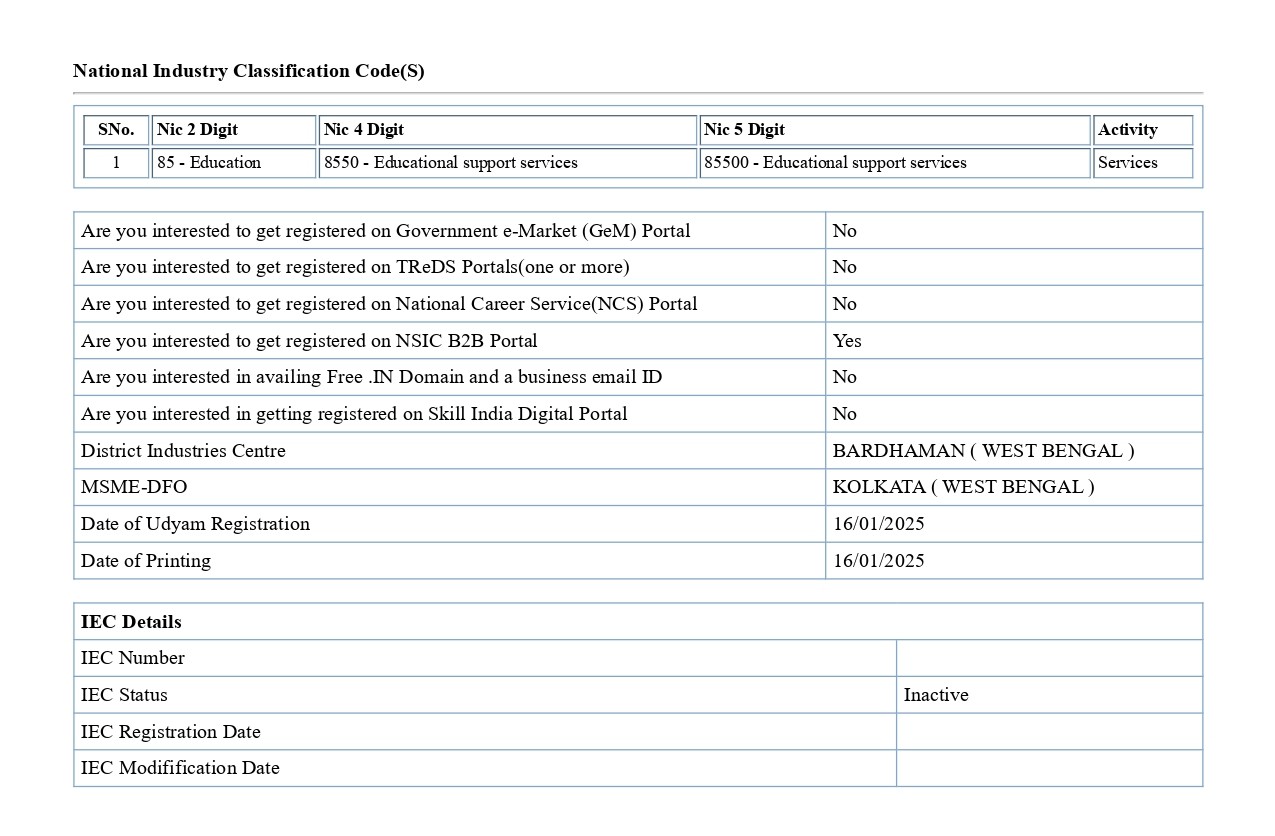
Task: Click the 'Services' activity cell
Action: (1127, 163)
